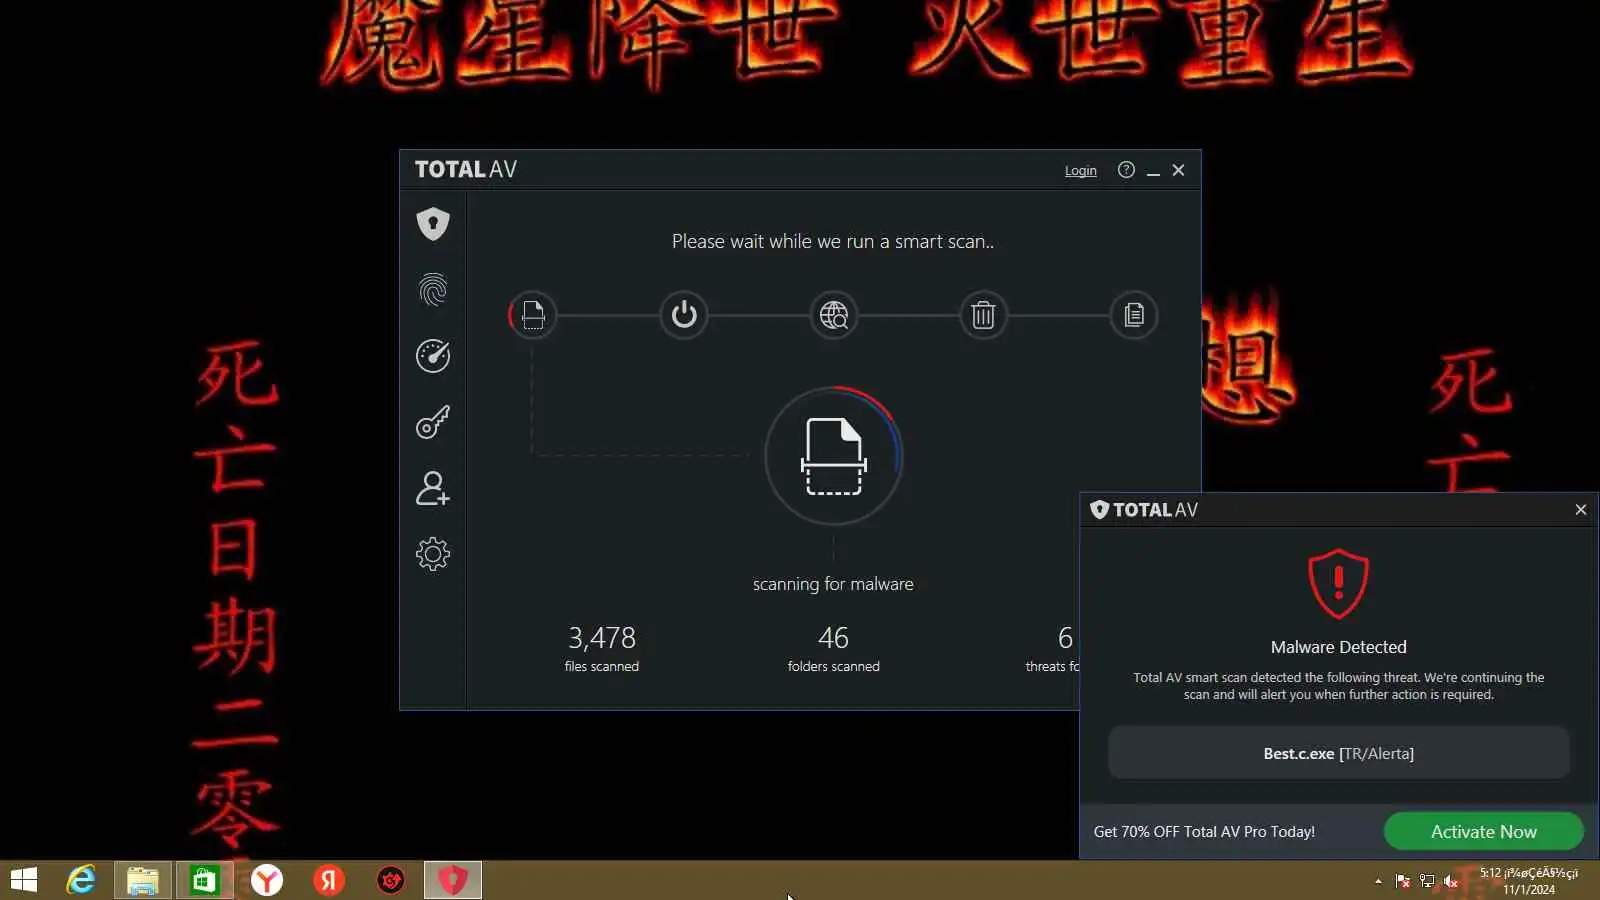Open the malware protection shield tab
The image size is (1600, 900).
tap(433, 224)
